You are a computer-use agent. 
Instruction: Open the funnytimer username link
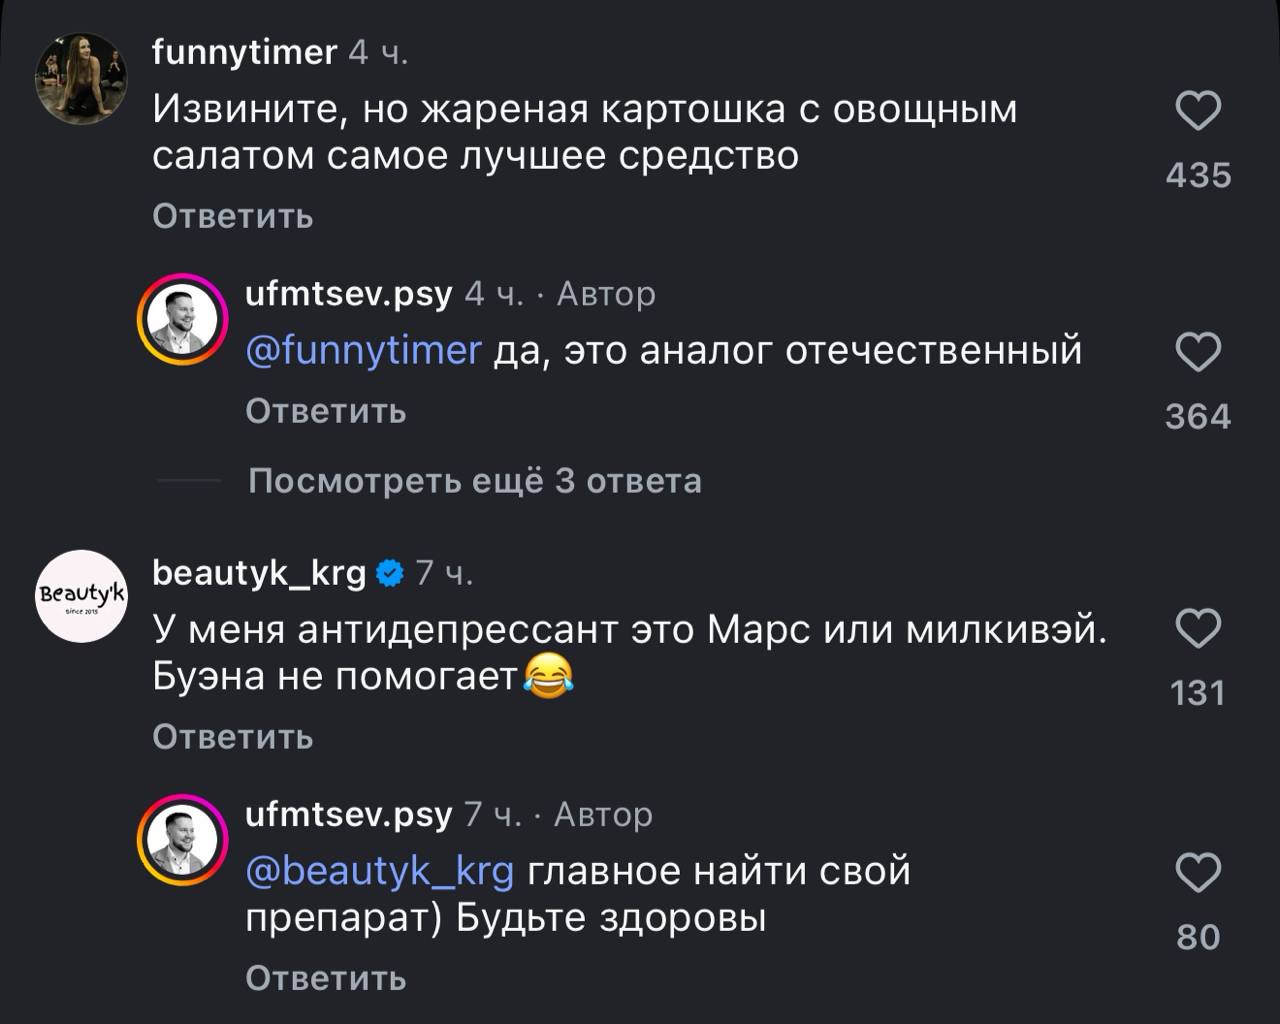coord(244,51)
